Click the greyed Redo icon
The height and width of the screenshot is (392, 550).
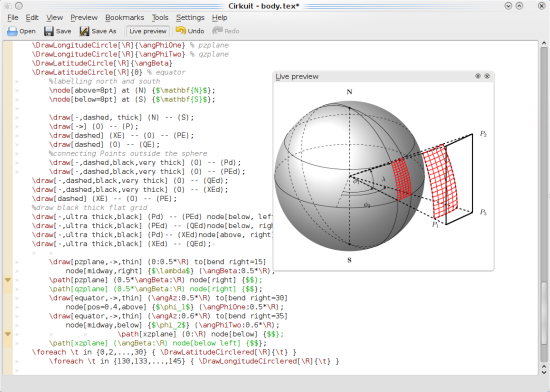[x=217, y=31]
